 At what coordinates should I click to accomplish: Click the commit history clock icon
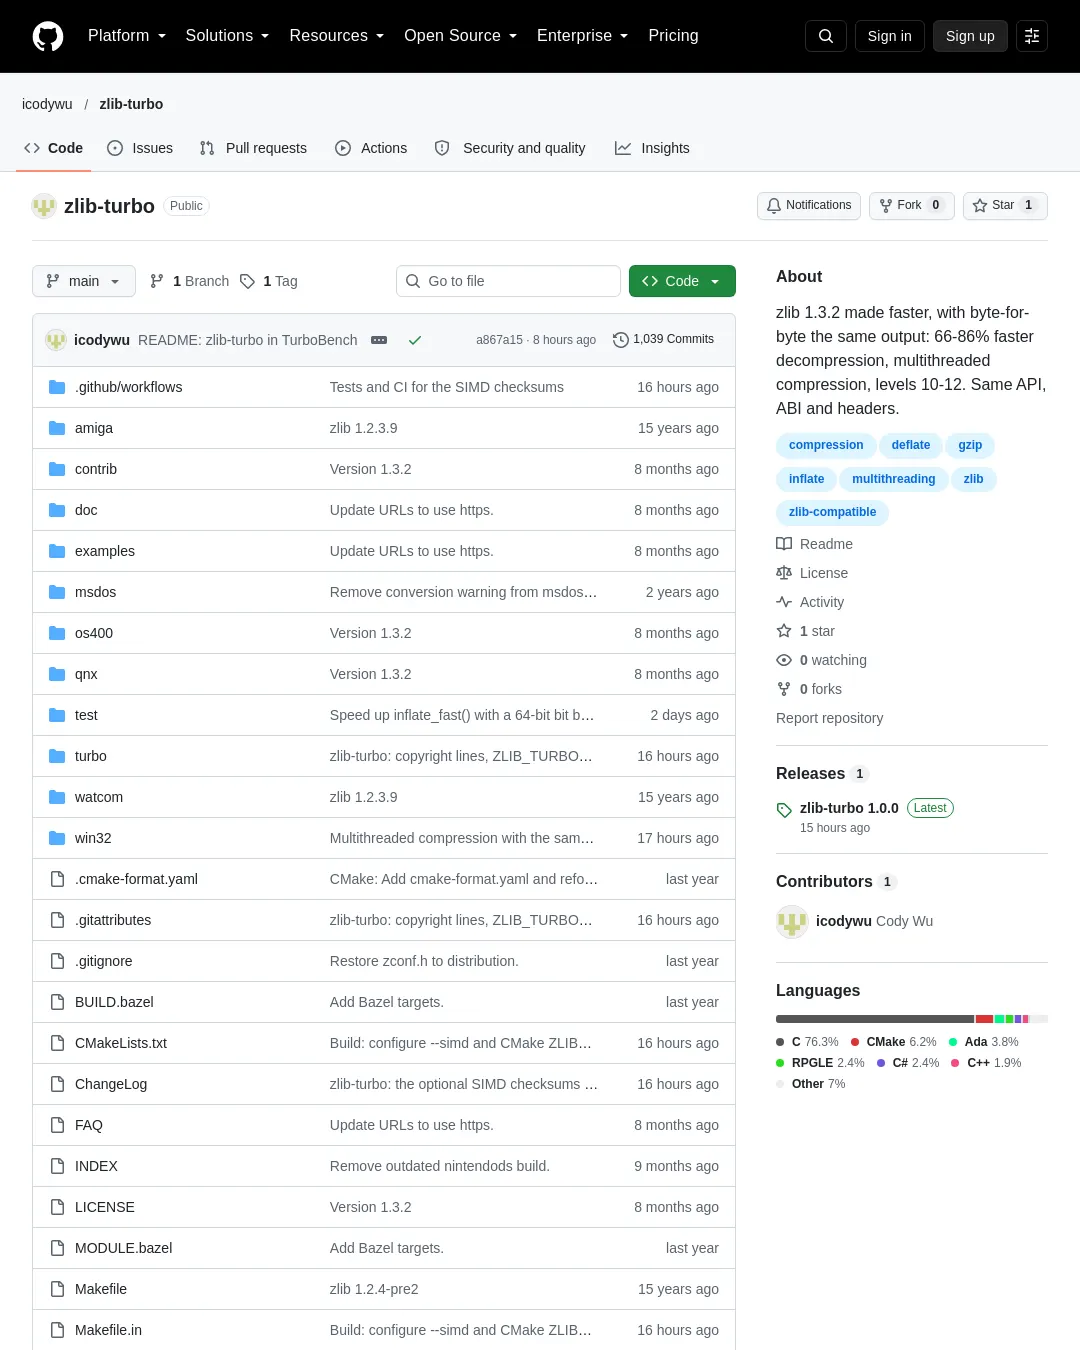(x=621, y=340)
